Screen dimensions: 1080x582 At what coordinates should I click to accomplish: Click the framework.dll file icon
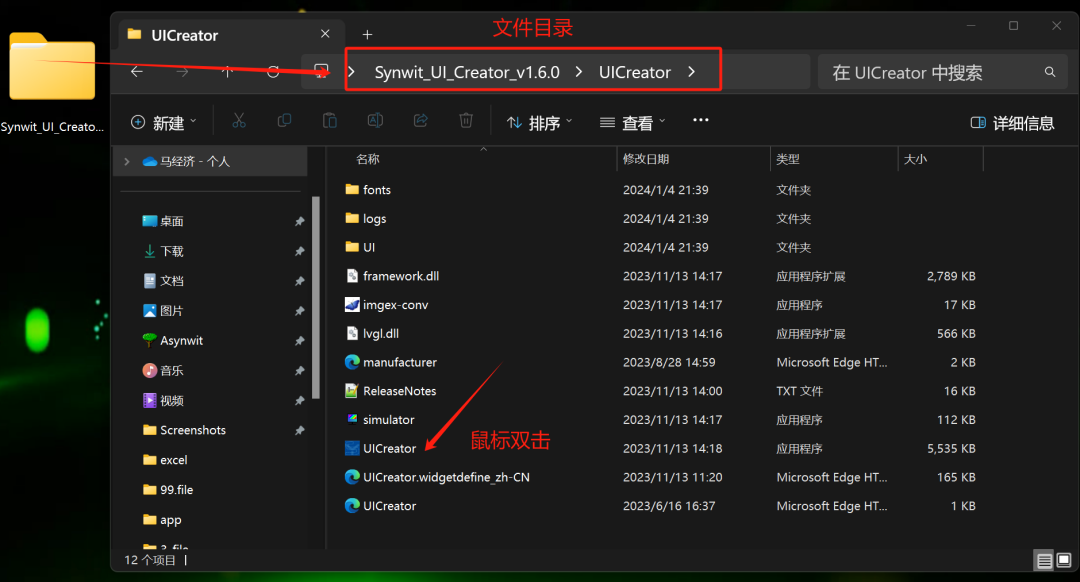click(x=352, y=276)
